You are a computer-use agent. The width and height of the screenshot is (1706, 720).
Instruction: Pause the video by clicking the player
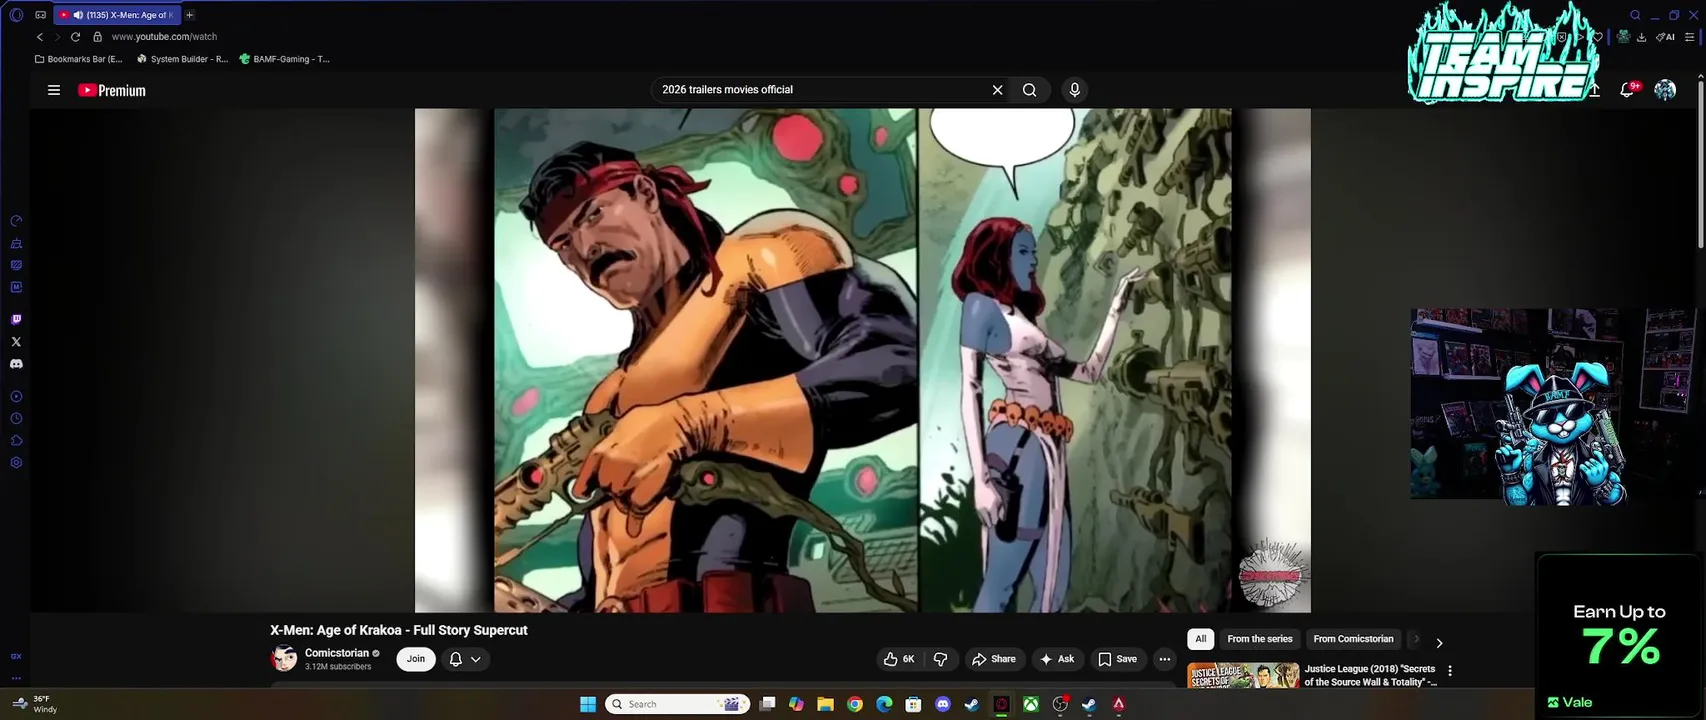(863, 360)
